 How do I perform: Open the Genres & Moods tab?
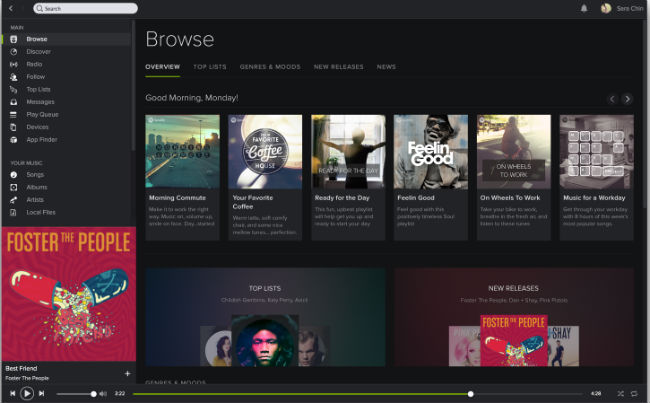point(270,67)
